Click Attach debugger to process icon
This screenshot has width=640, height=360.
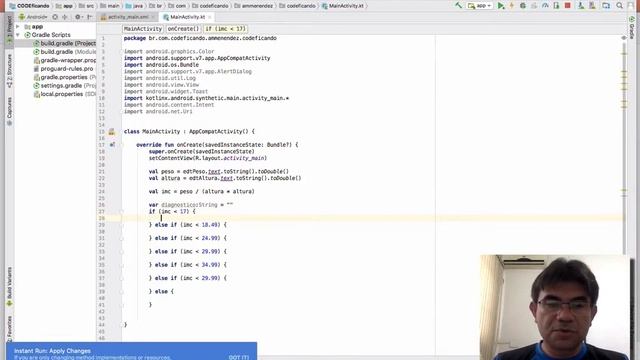coord(556,6)
